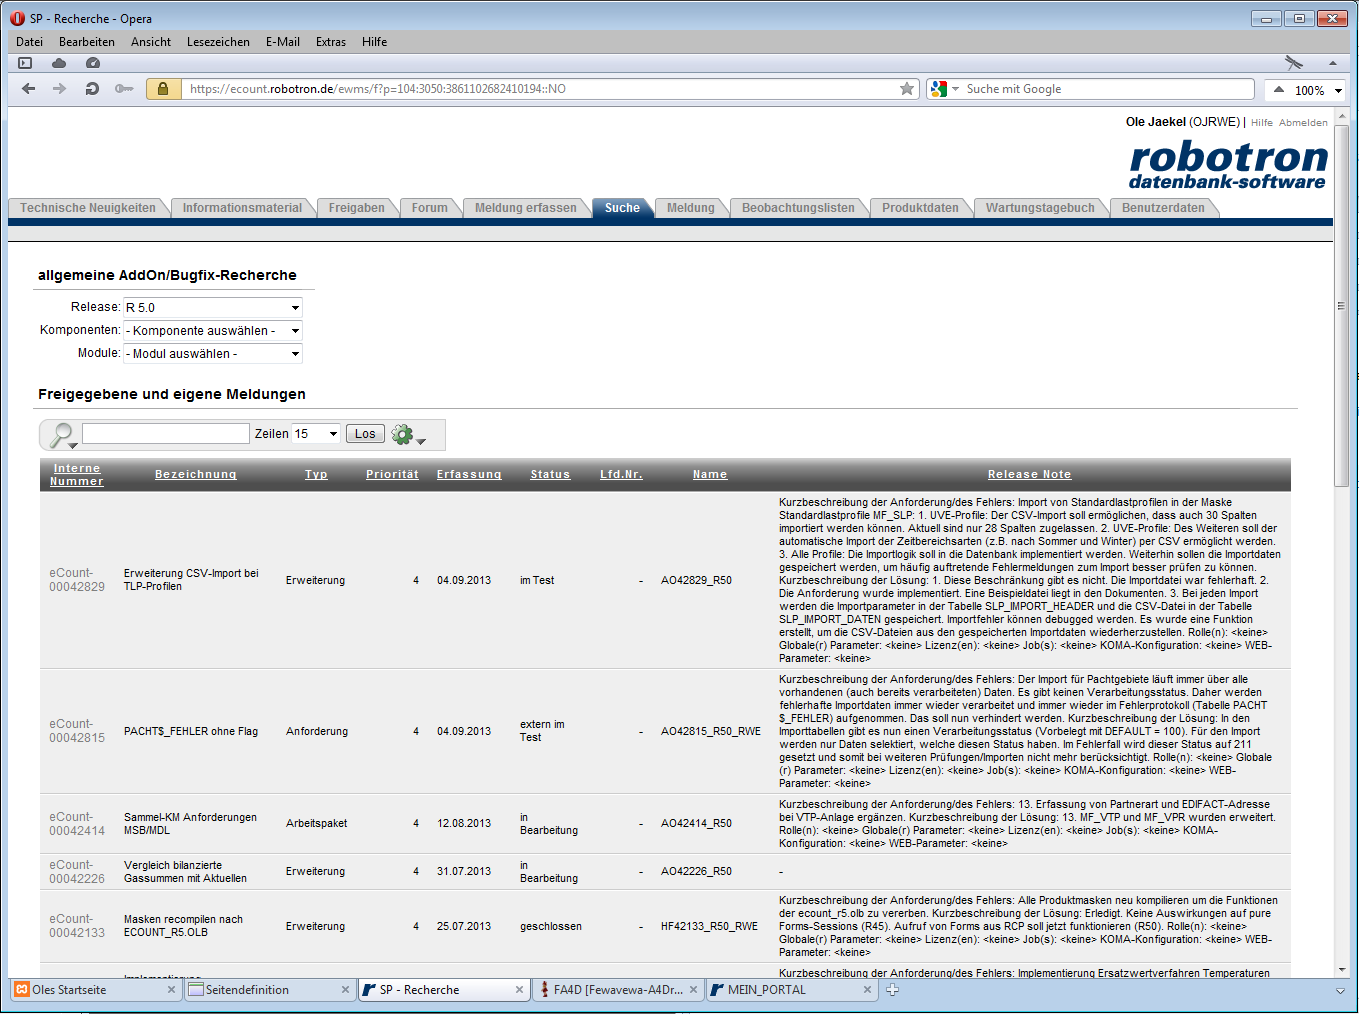Sort by Interne Nummer column header
This screenshot has height=1014, width=1359.
click(77, 475)
